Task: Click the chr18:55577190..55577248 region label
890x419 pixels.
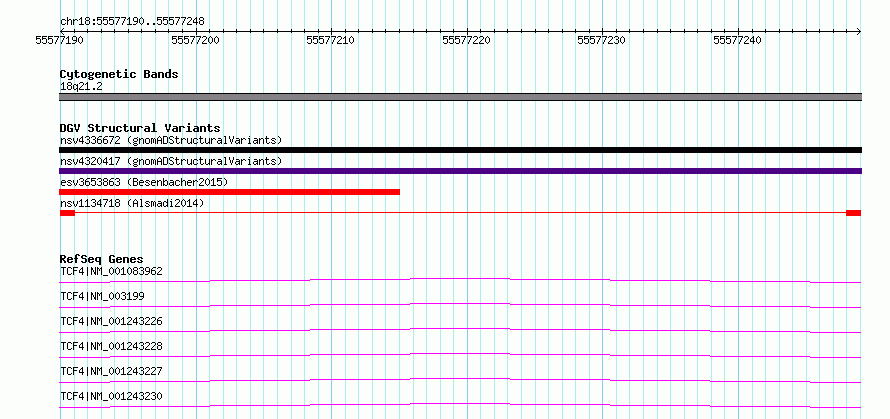Action: 132,22
